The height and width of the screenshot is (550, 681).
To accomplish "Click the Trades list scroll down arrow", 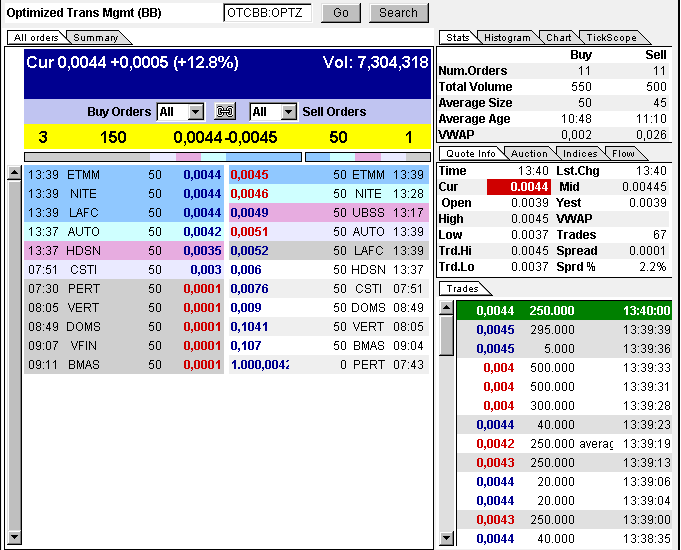I will [x=446, y=540].
